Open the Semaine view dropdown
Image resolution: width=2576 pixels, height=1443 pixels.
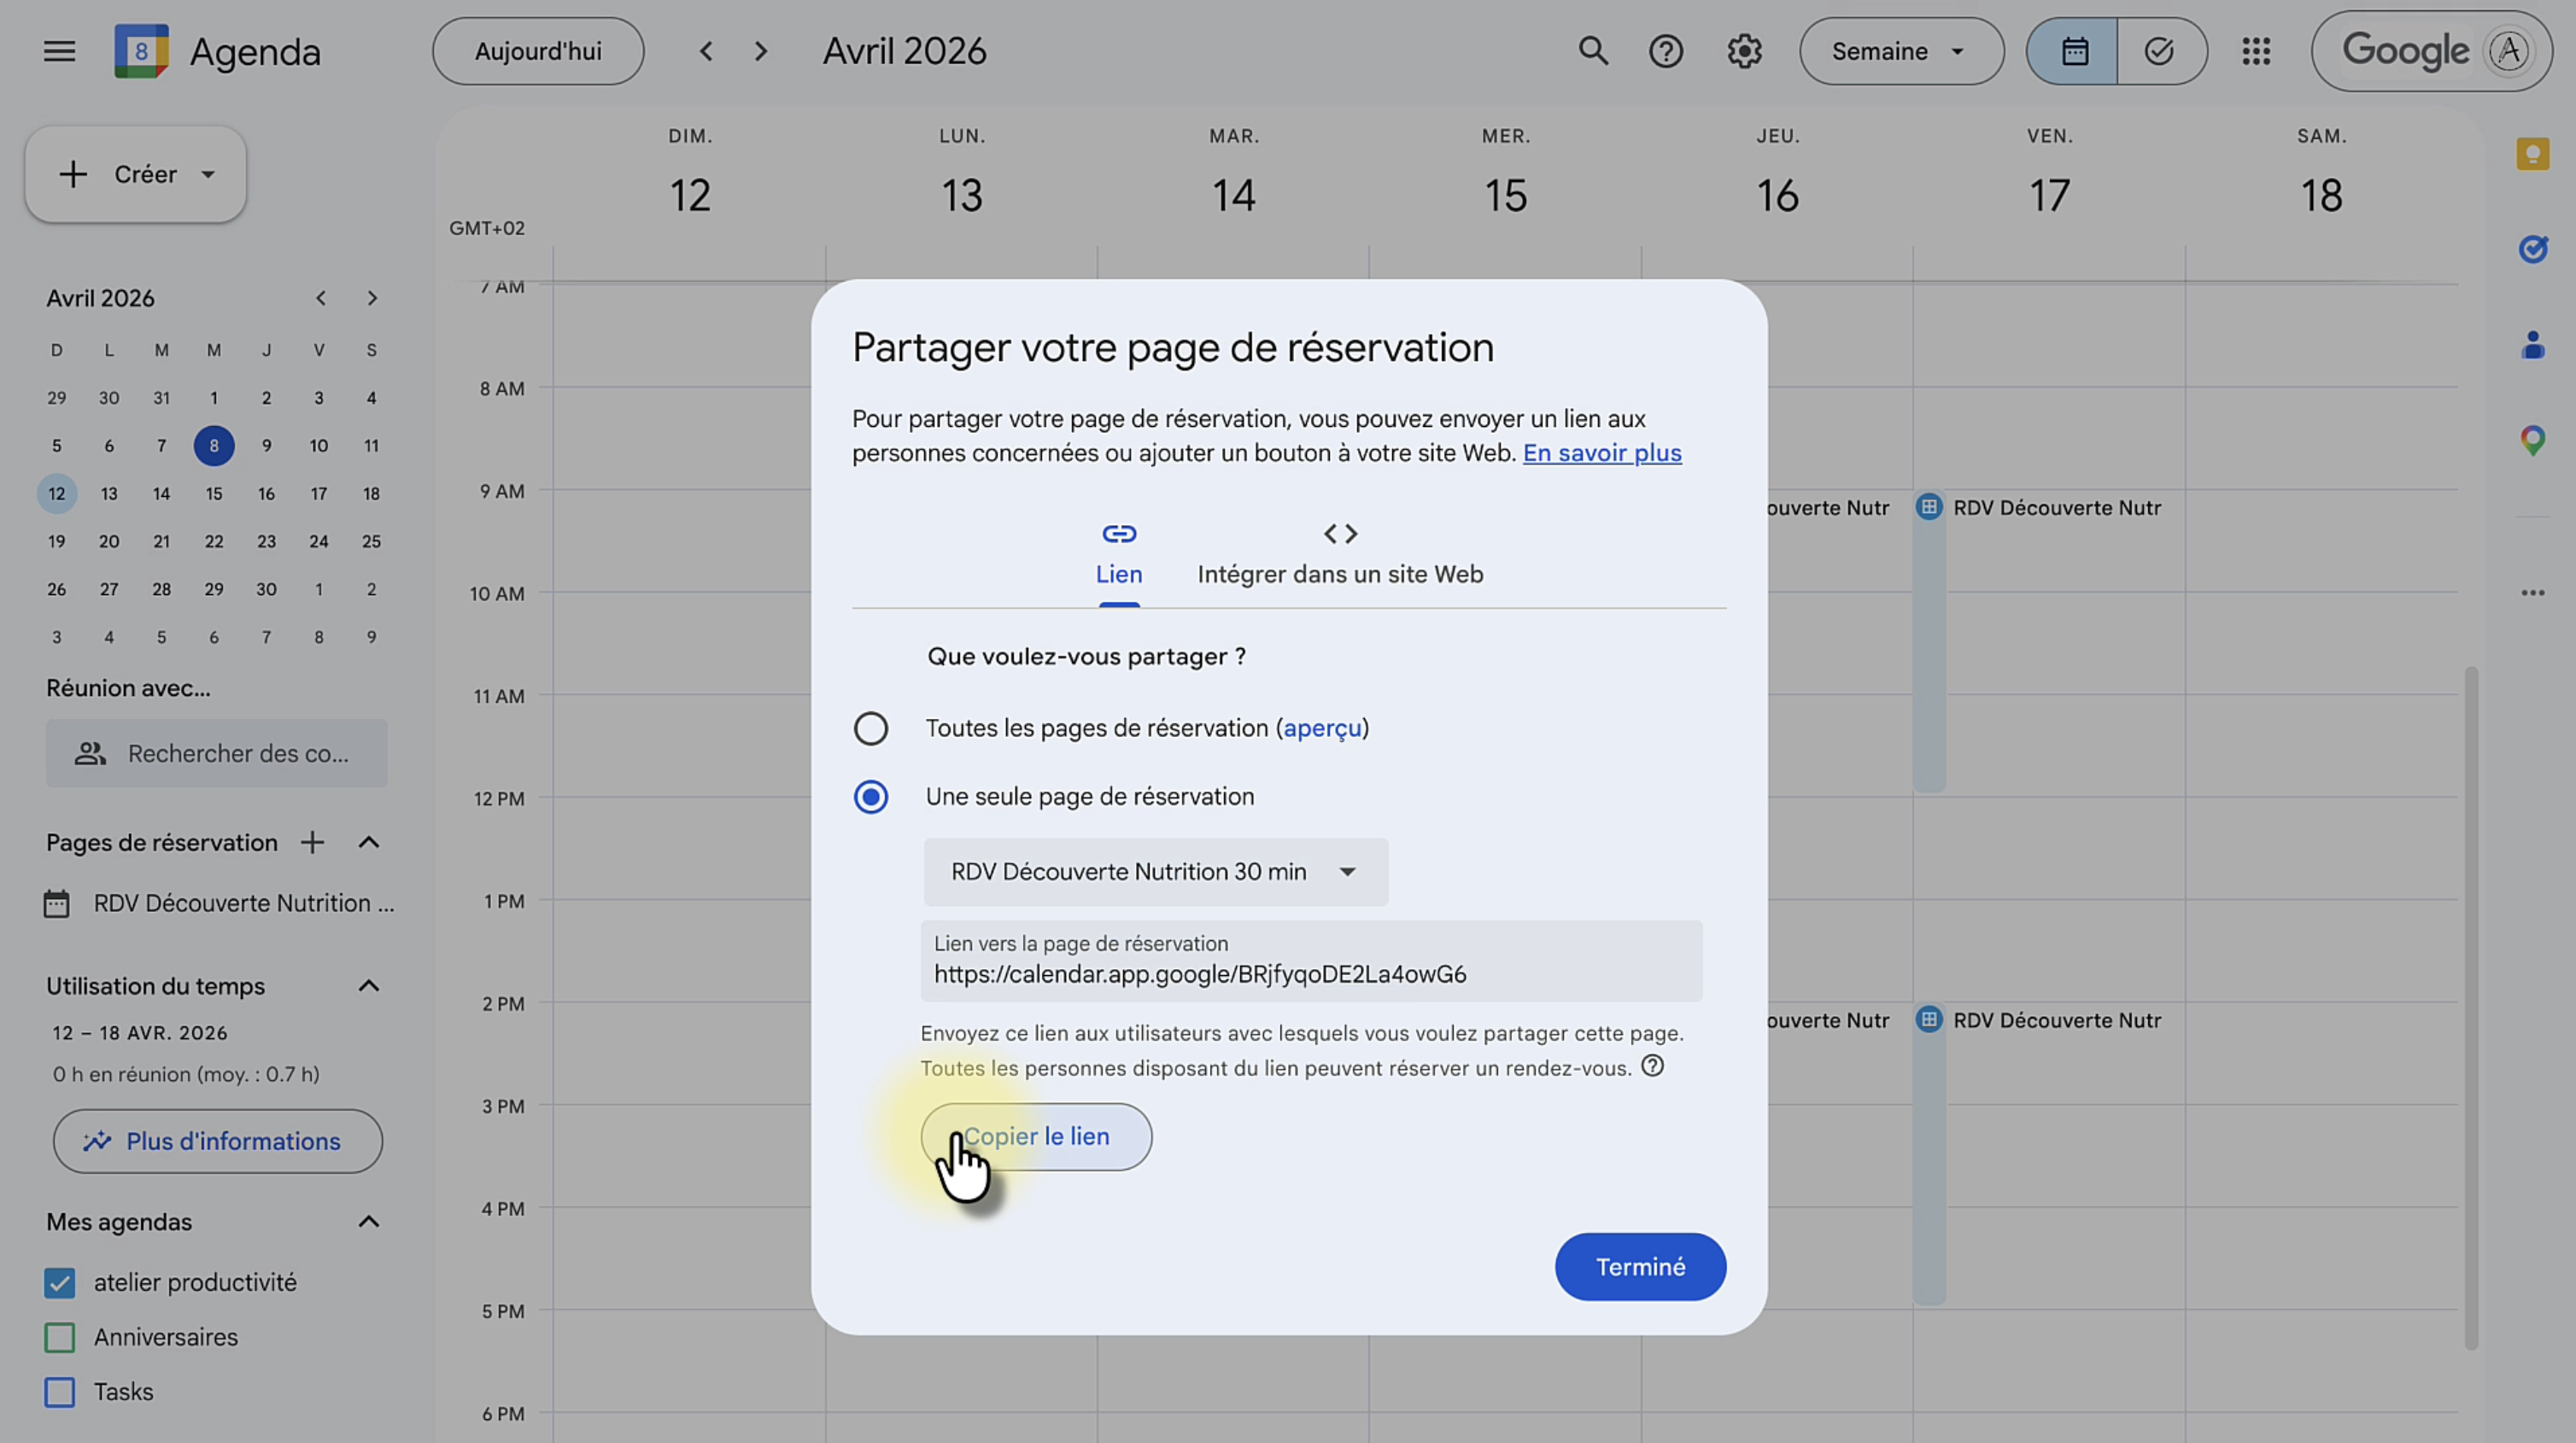(x=1900, y=51)
